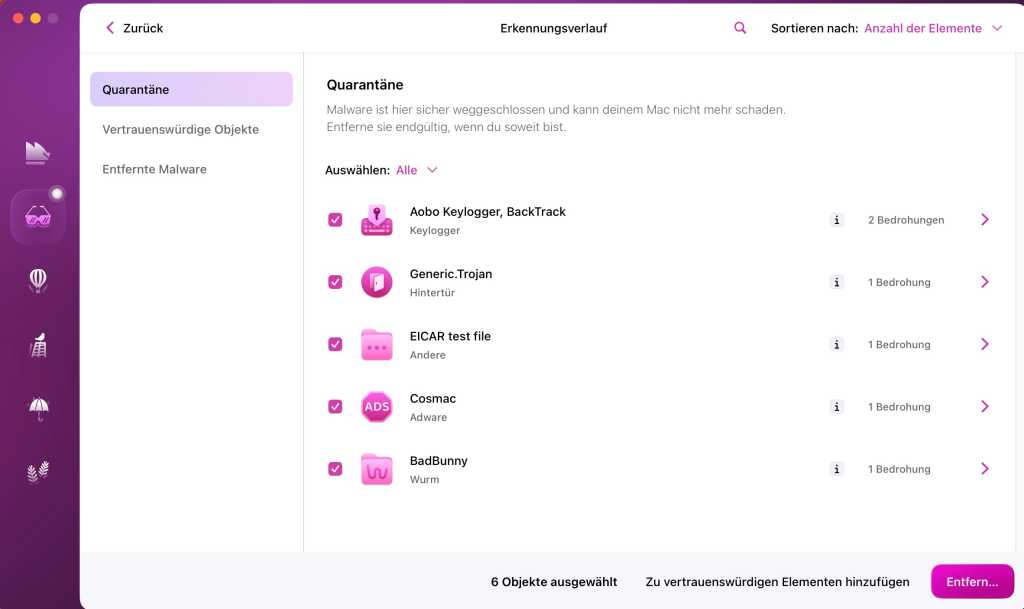The width and height of the screenshot is (1024, 609).
Task: Go back with the Zurück button
Action: [134, 28]
